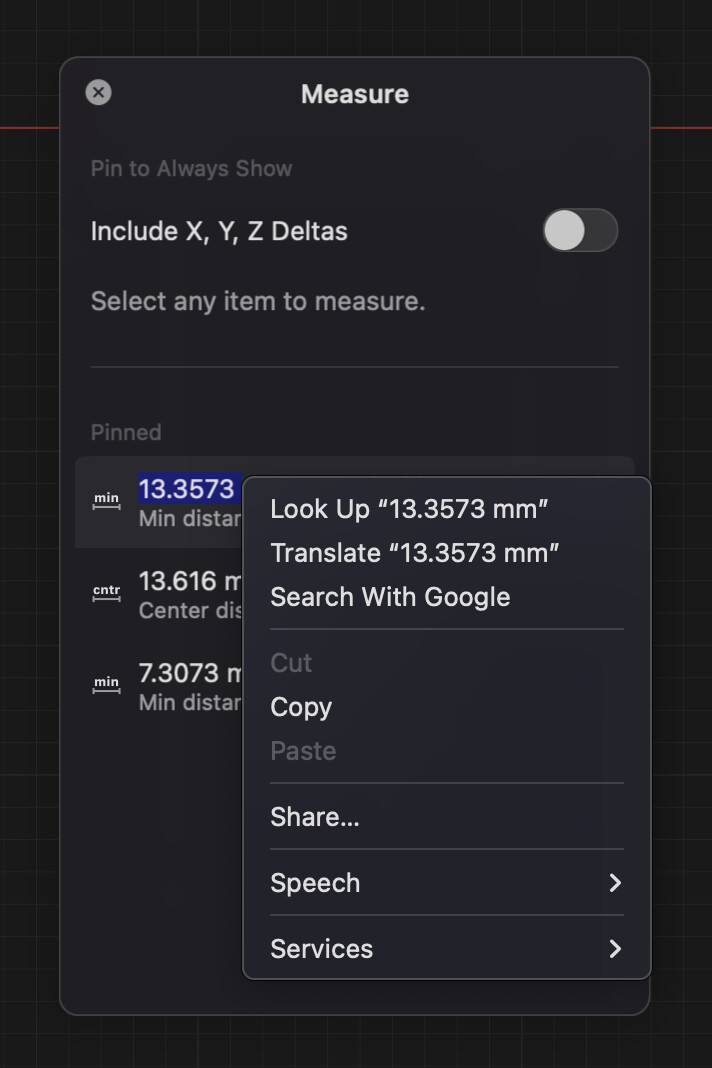Choose Translate "13.3573 mm"

pos(414,553)
